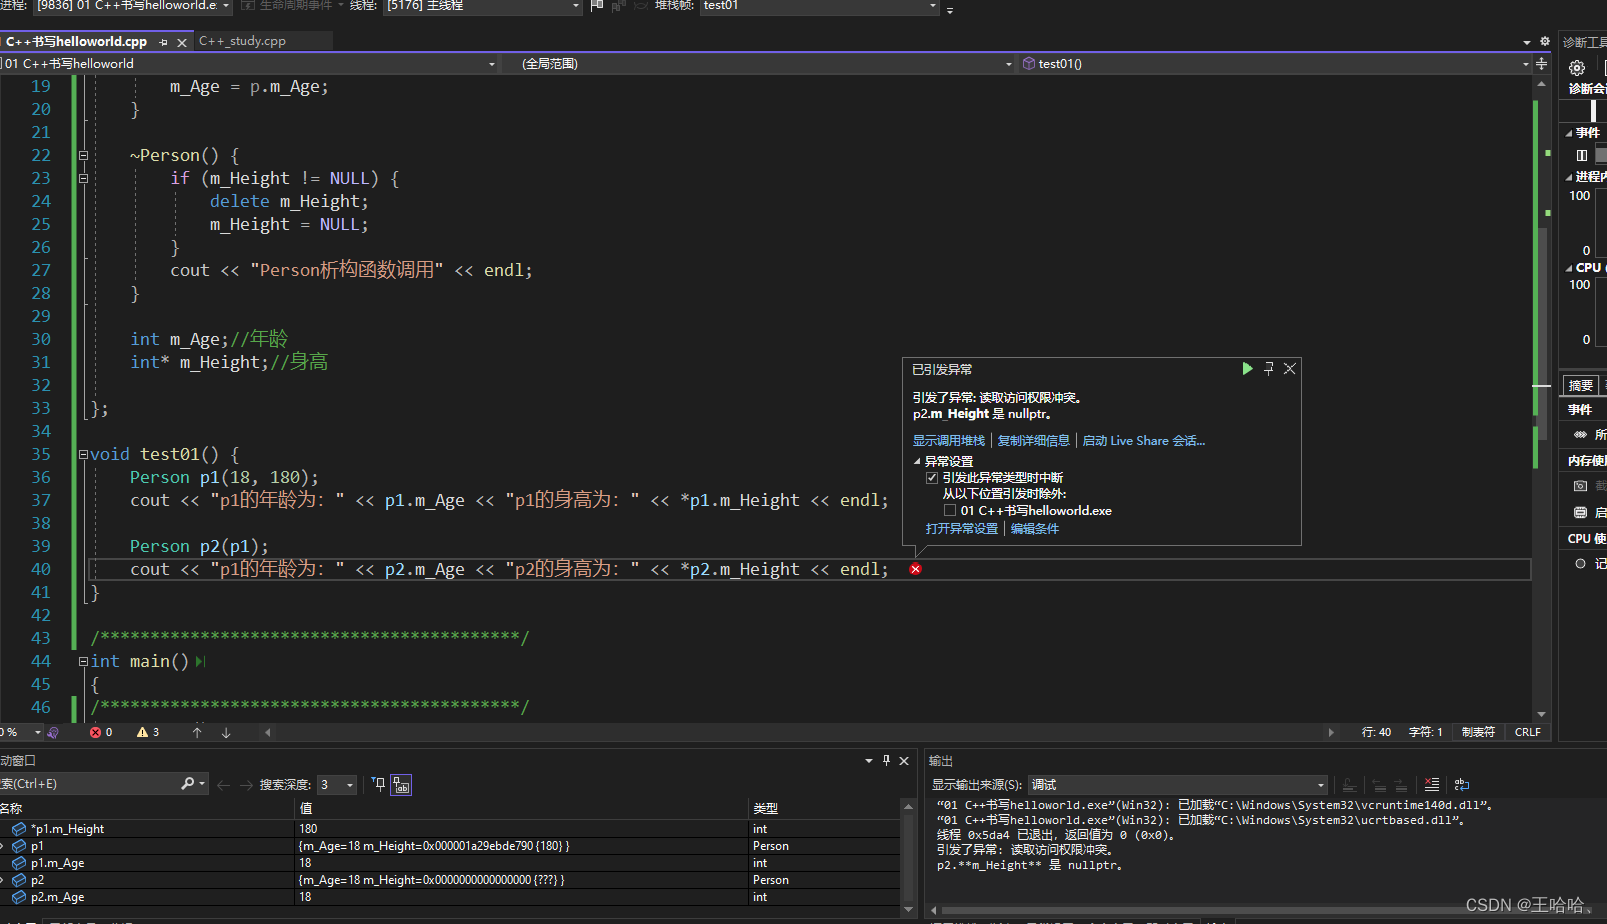Click the warning count indicator showing 3
Screen dimensions: 1607x924
coord(148,732)
